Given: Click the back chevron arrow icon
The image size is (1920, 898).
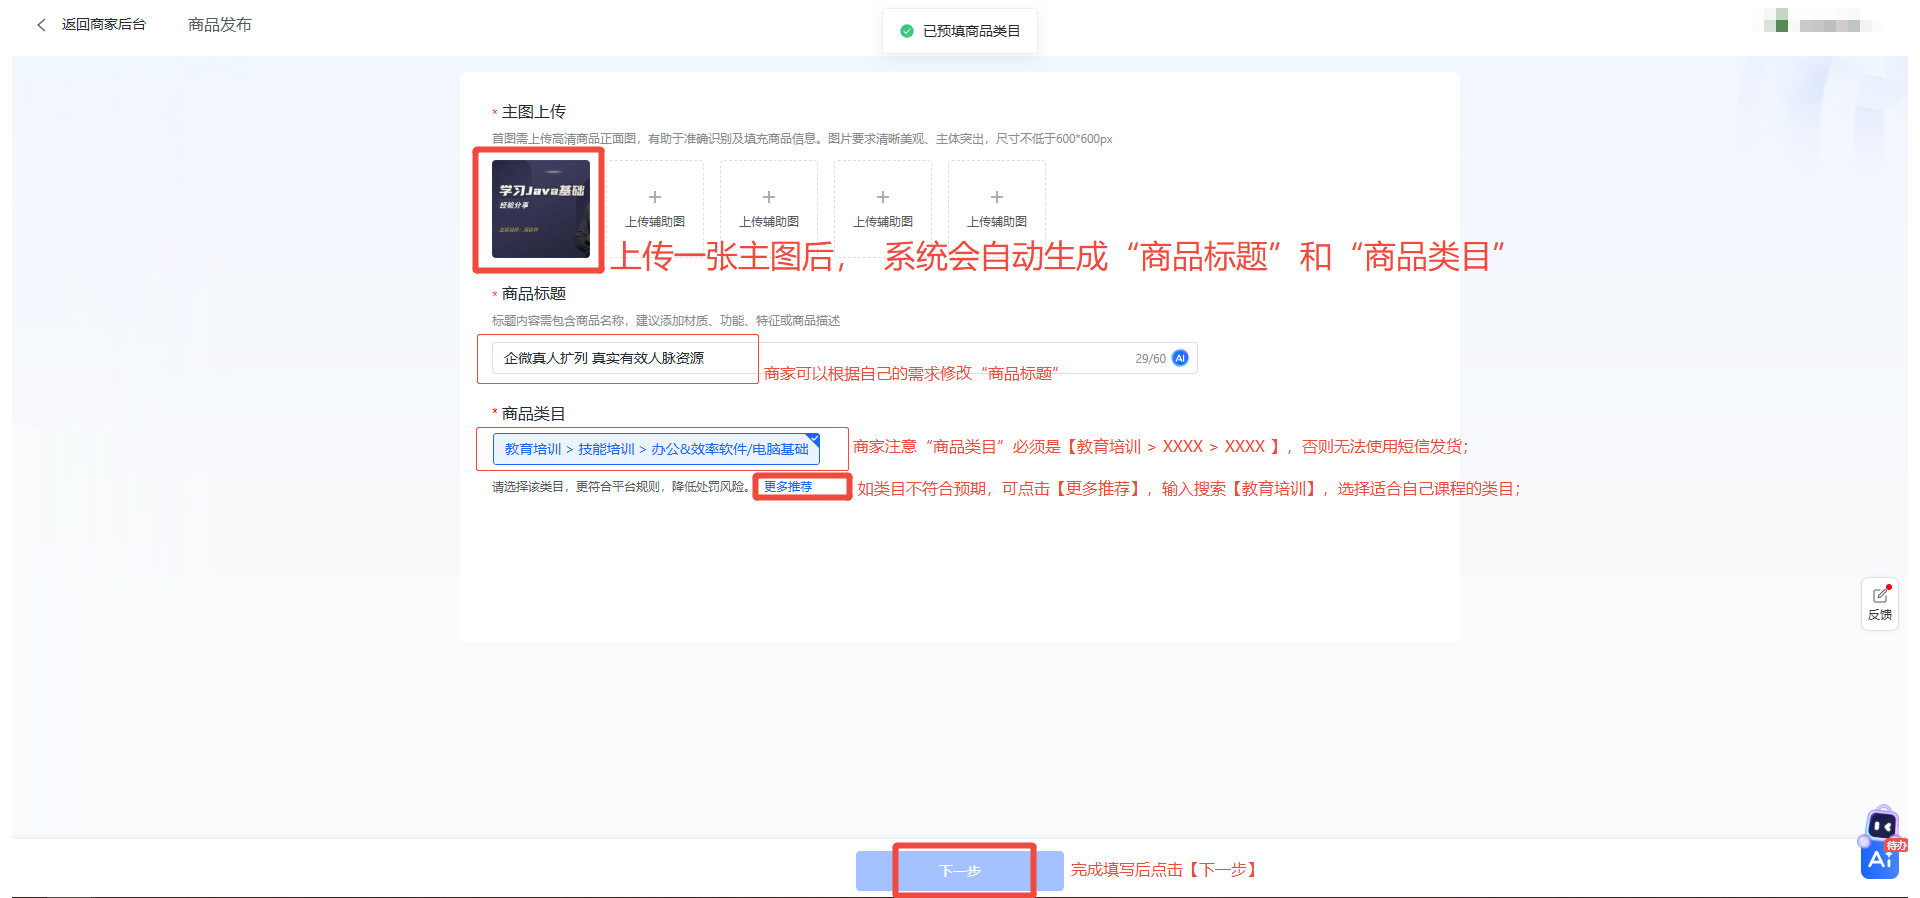Looking at the screenshot, I should pos(41,25).
